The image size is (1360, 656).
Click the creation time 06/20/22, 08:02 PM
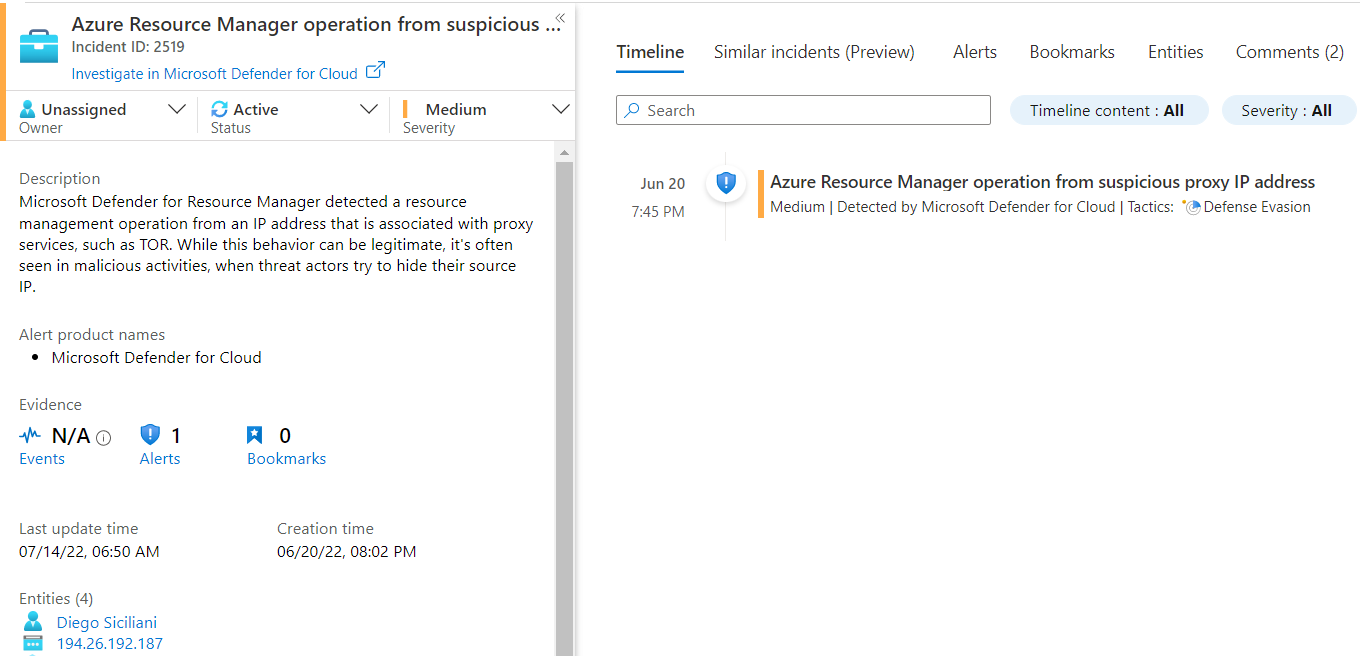click(347, 552)
